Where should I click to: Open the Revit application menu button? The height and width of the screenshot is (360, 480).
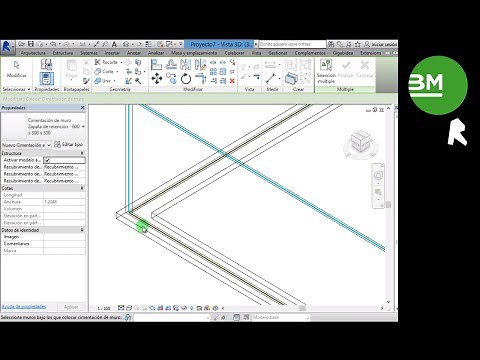point(7,47)
